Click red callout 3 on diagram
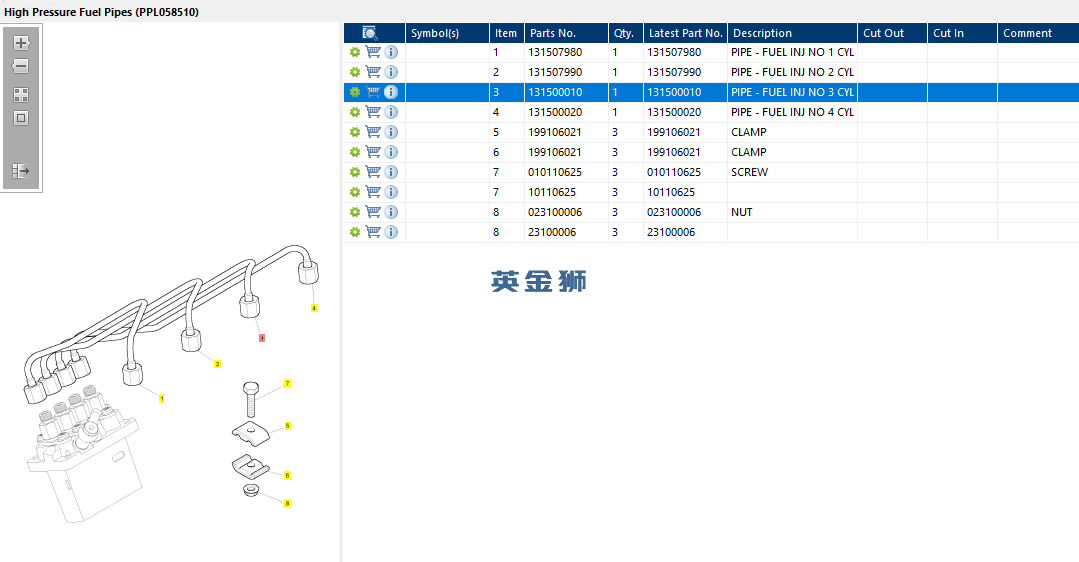Image resolution: width=1079 pixels, height=562 pixels. pyautogui.click(x=261, y=338)
